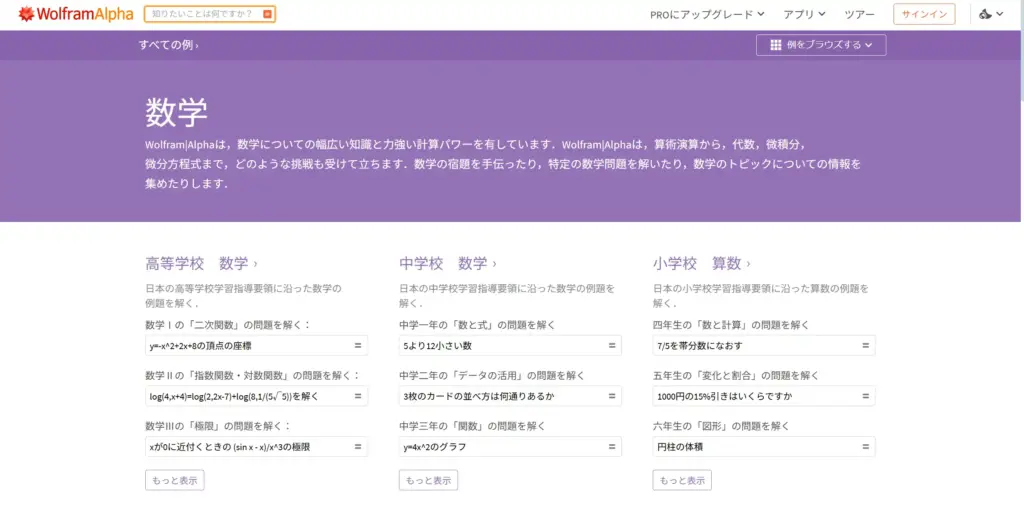Open the 中学校 数学 section heading
The height and width of the screenshot is (520, 1024).
tap(447, 263)
